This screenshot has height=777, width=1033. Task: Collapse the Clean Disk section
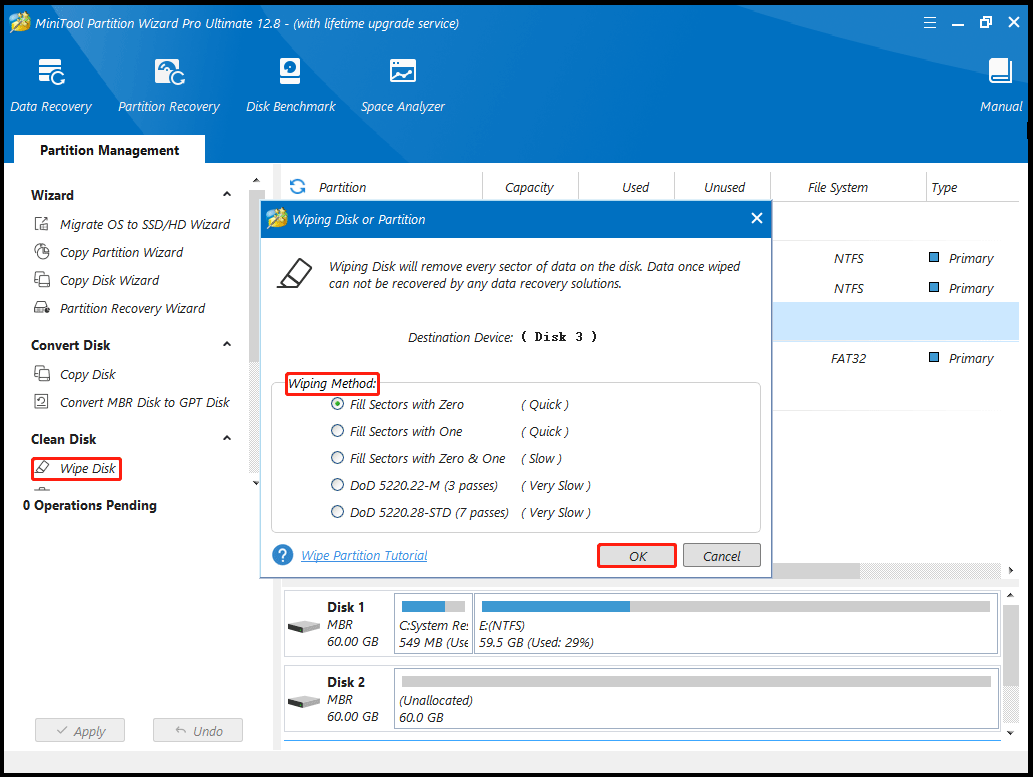(227, 438)
